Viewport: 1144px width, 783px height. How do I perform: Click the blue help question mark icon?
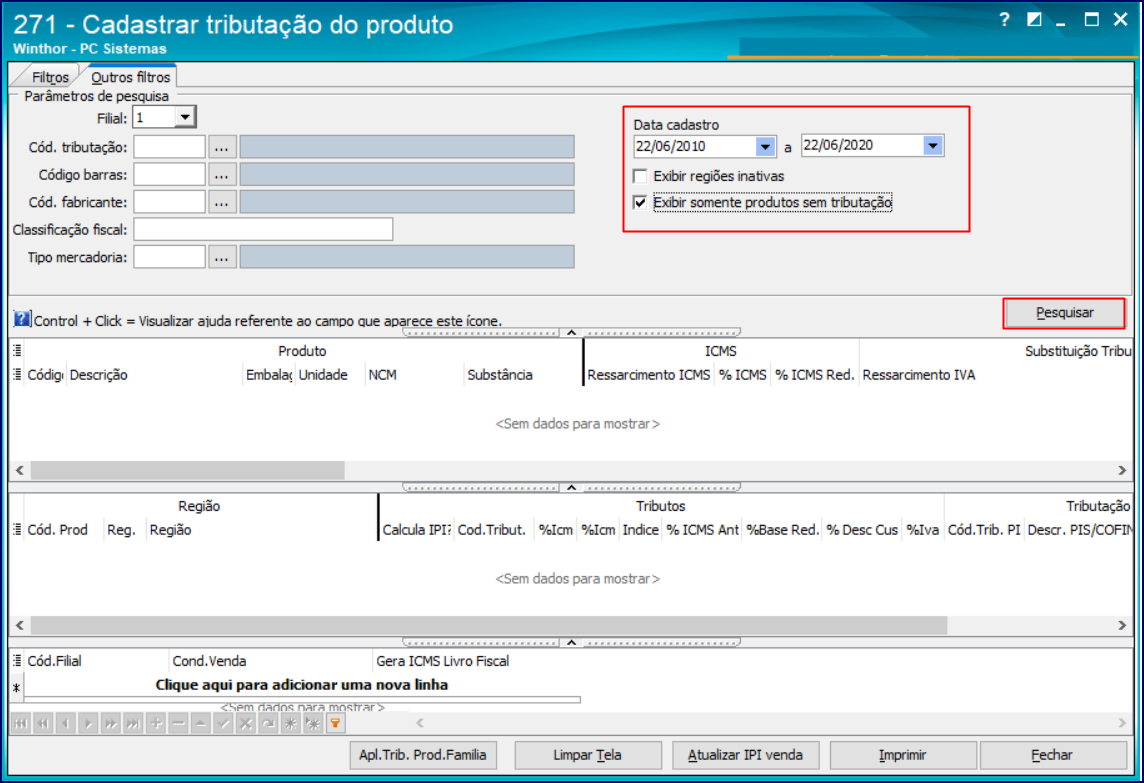(x=22, y=319)
